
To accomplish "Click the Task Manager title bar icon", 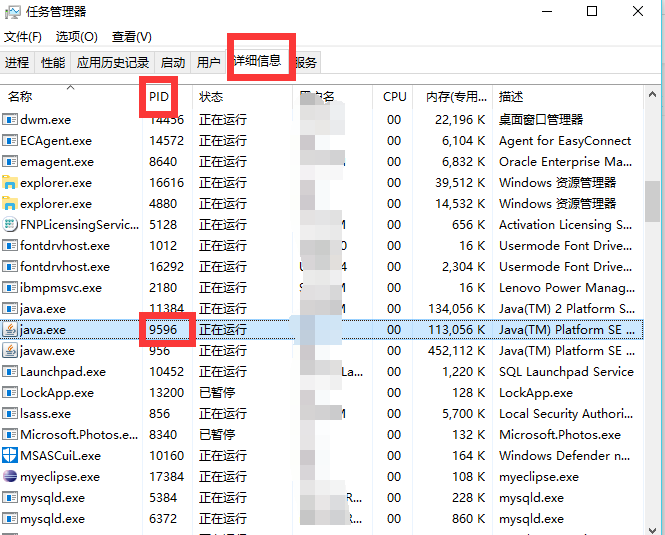I will (x=12, y=12).
